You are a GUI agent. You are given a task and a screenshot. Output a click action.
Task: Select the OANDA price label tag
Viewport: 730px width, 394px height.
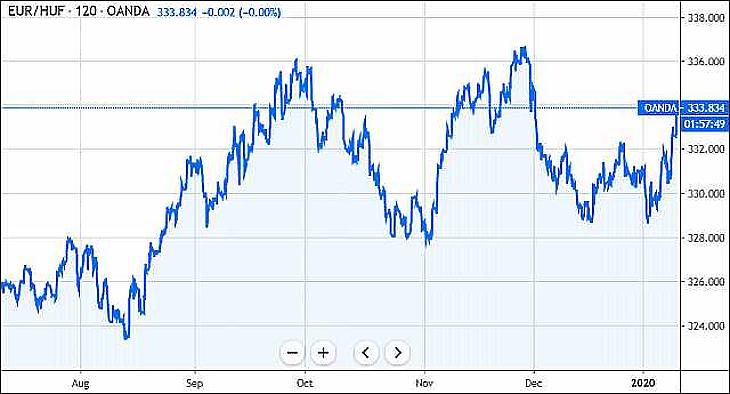pos(658,108)
